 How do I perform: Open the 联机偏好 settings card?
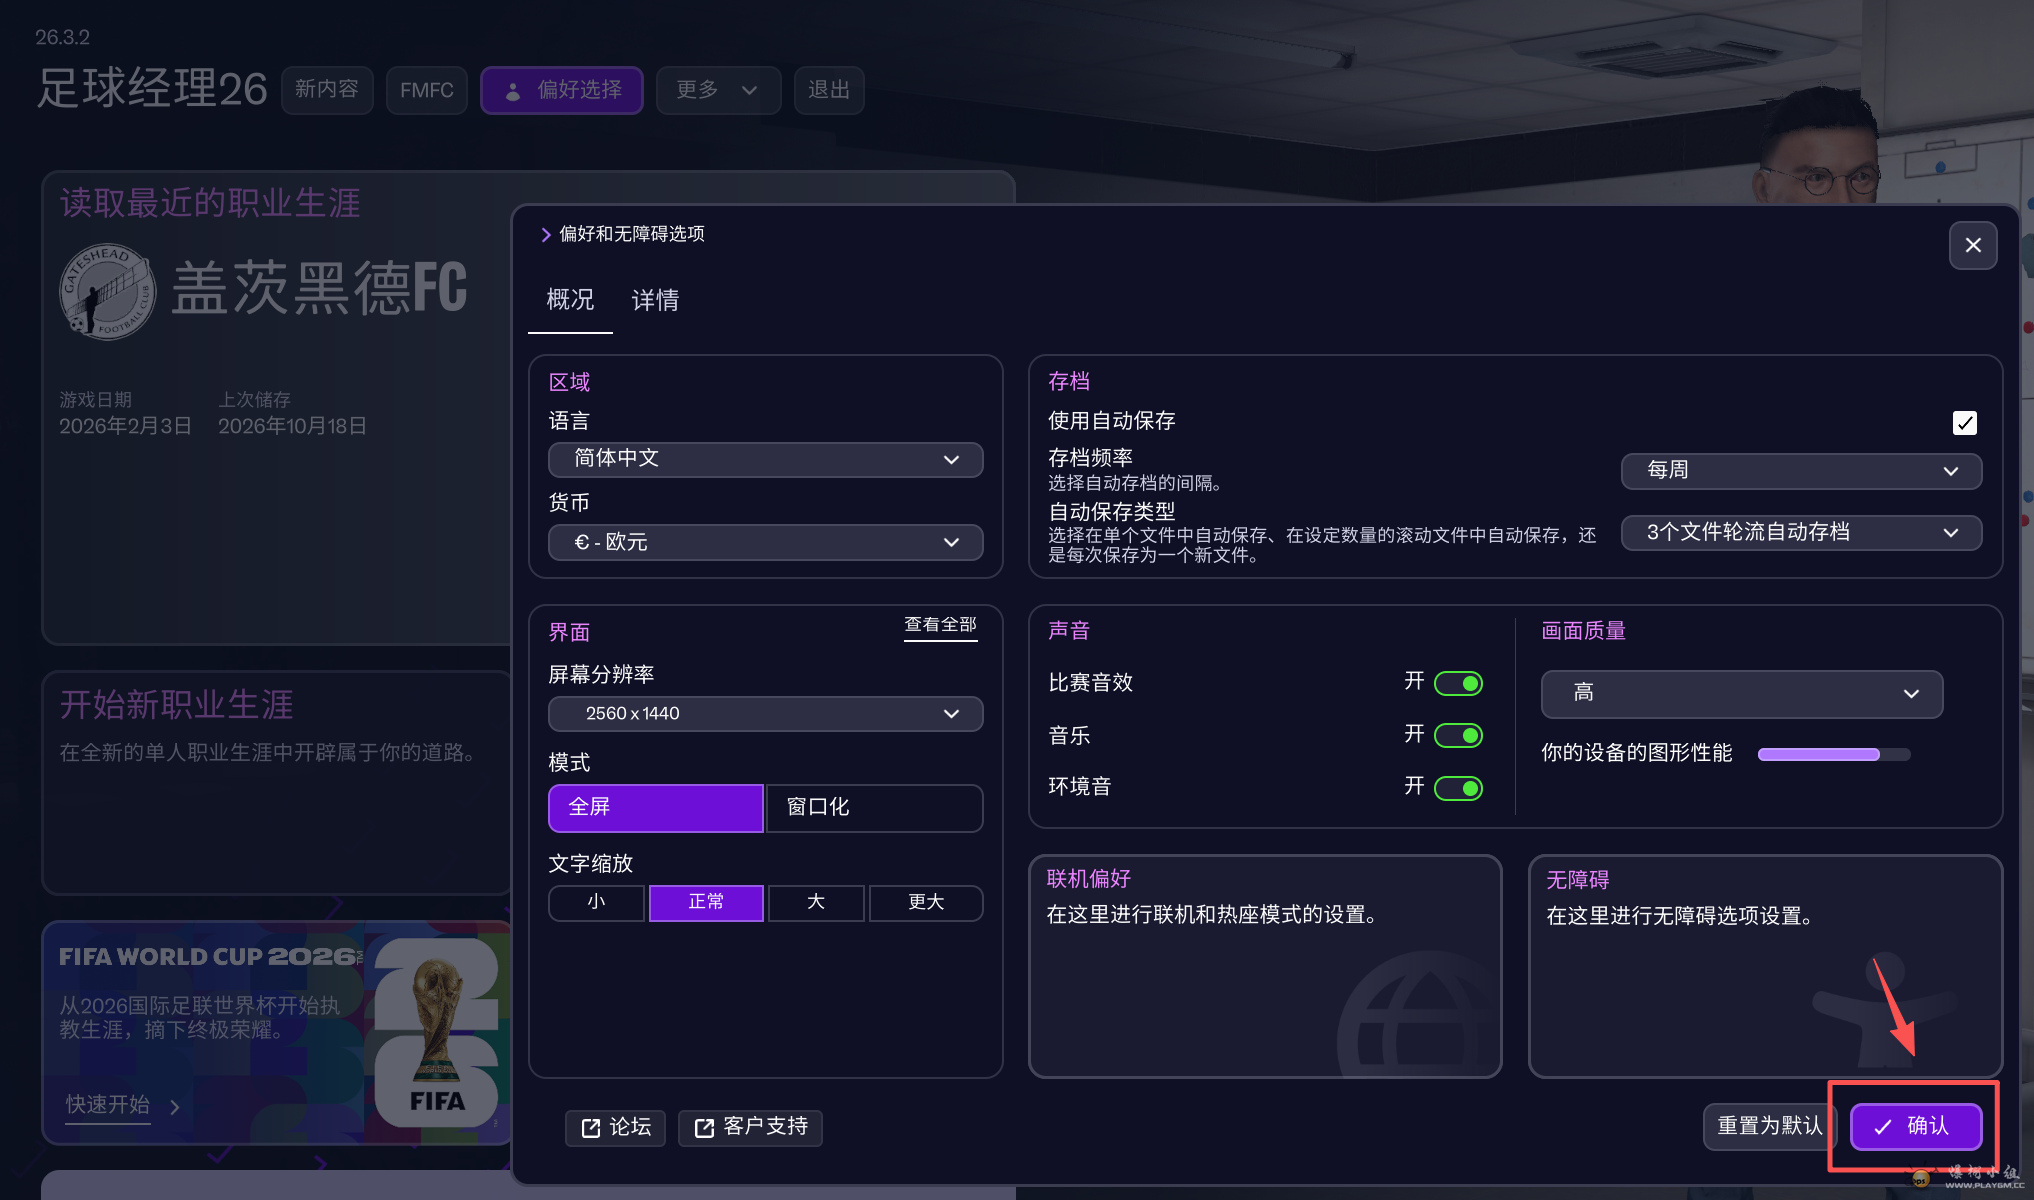1265,966
